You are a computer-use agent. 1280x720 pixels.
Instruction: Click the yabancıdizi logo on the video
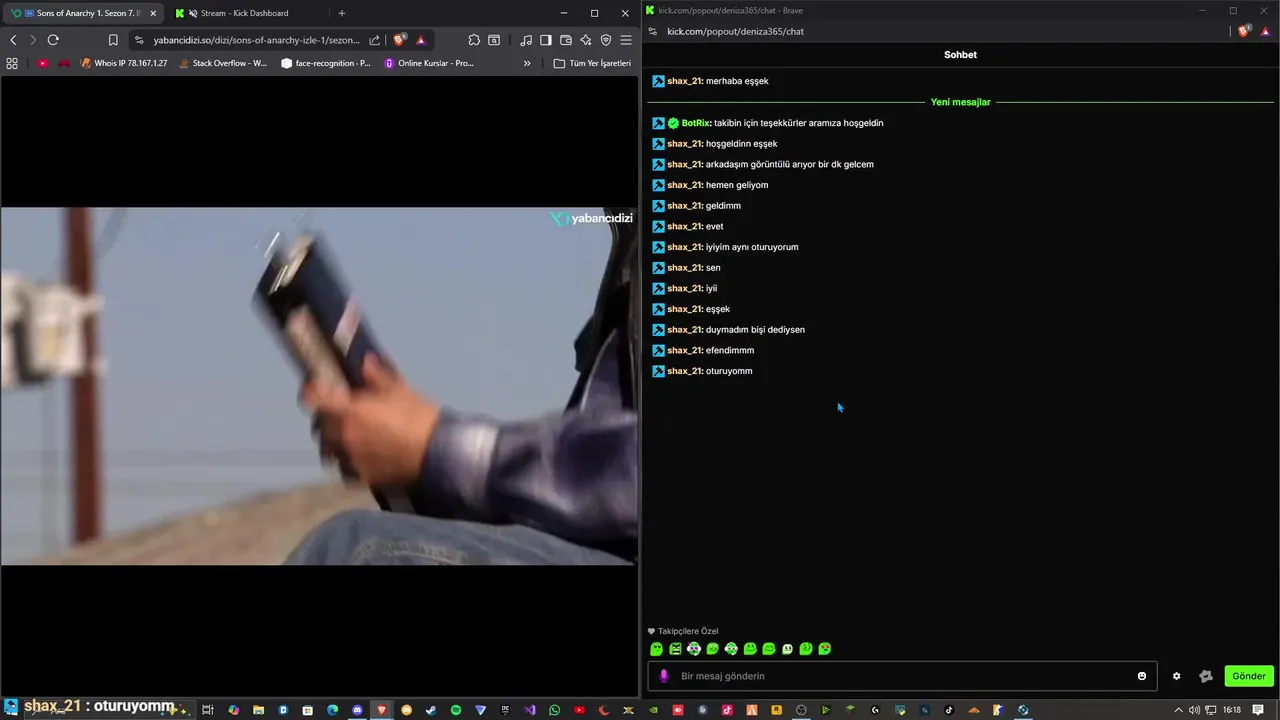click(592, 218)
